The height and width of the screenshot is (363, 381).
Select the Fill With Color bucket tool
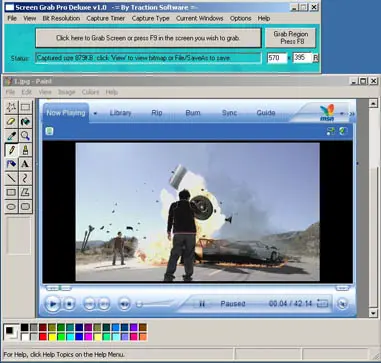[x=26, y=122]
